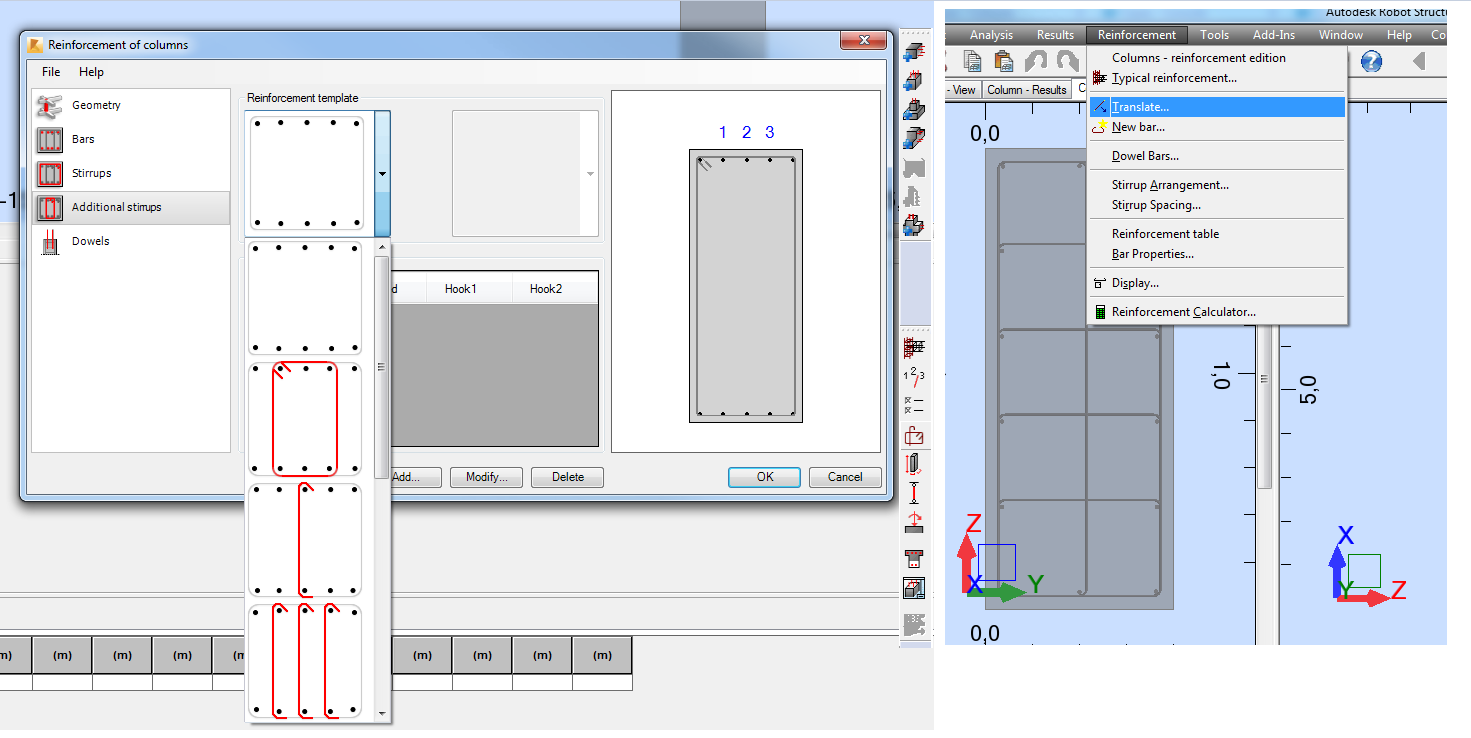Open the Reinforcement template dropdown
Screen dimensions: 1471x738
tap(382, 172)
